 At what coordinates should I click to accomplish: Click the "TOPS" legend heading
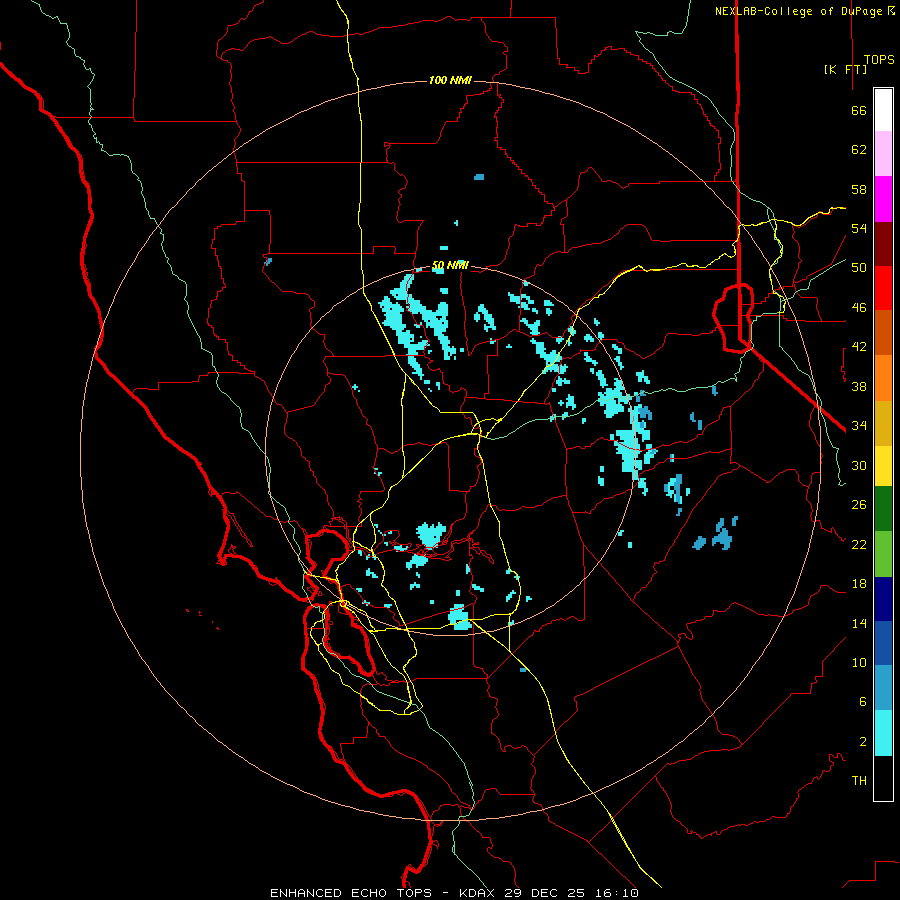[x=879, y=60]
